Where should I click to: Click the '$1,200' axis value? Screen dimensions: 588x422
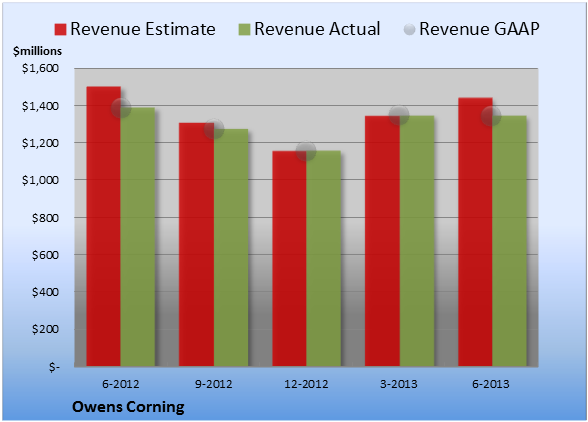point(40,143)
